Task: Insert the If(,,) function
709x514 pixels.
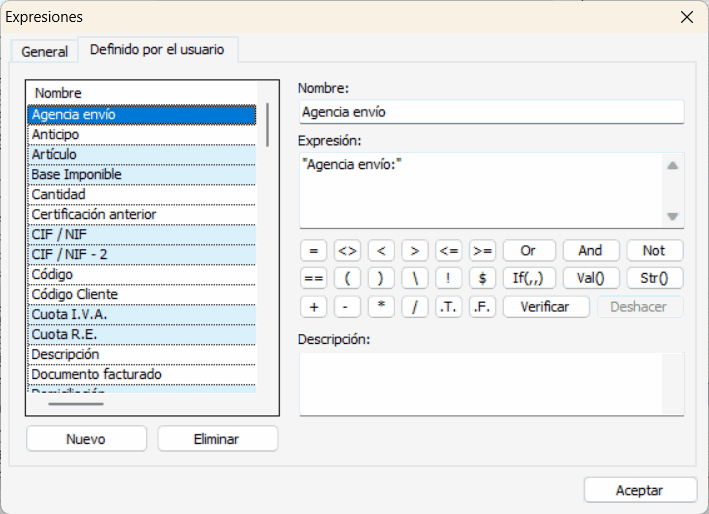Action: click(x=529, y=278)
